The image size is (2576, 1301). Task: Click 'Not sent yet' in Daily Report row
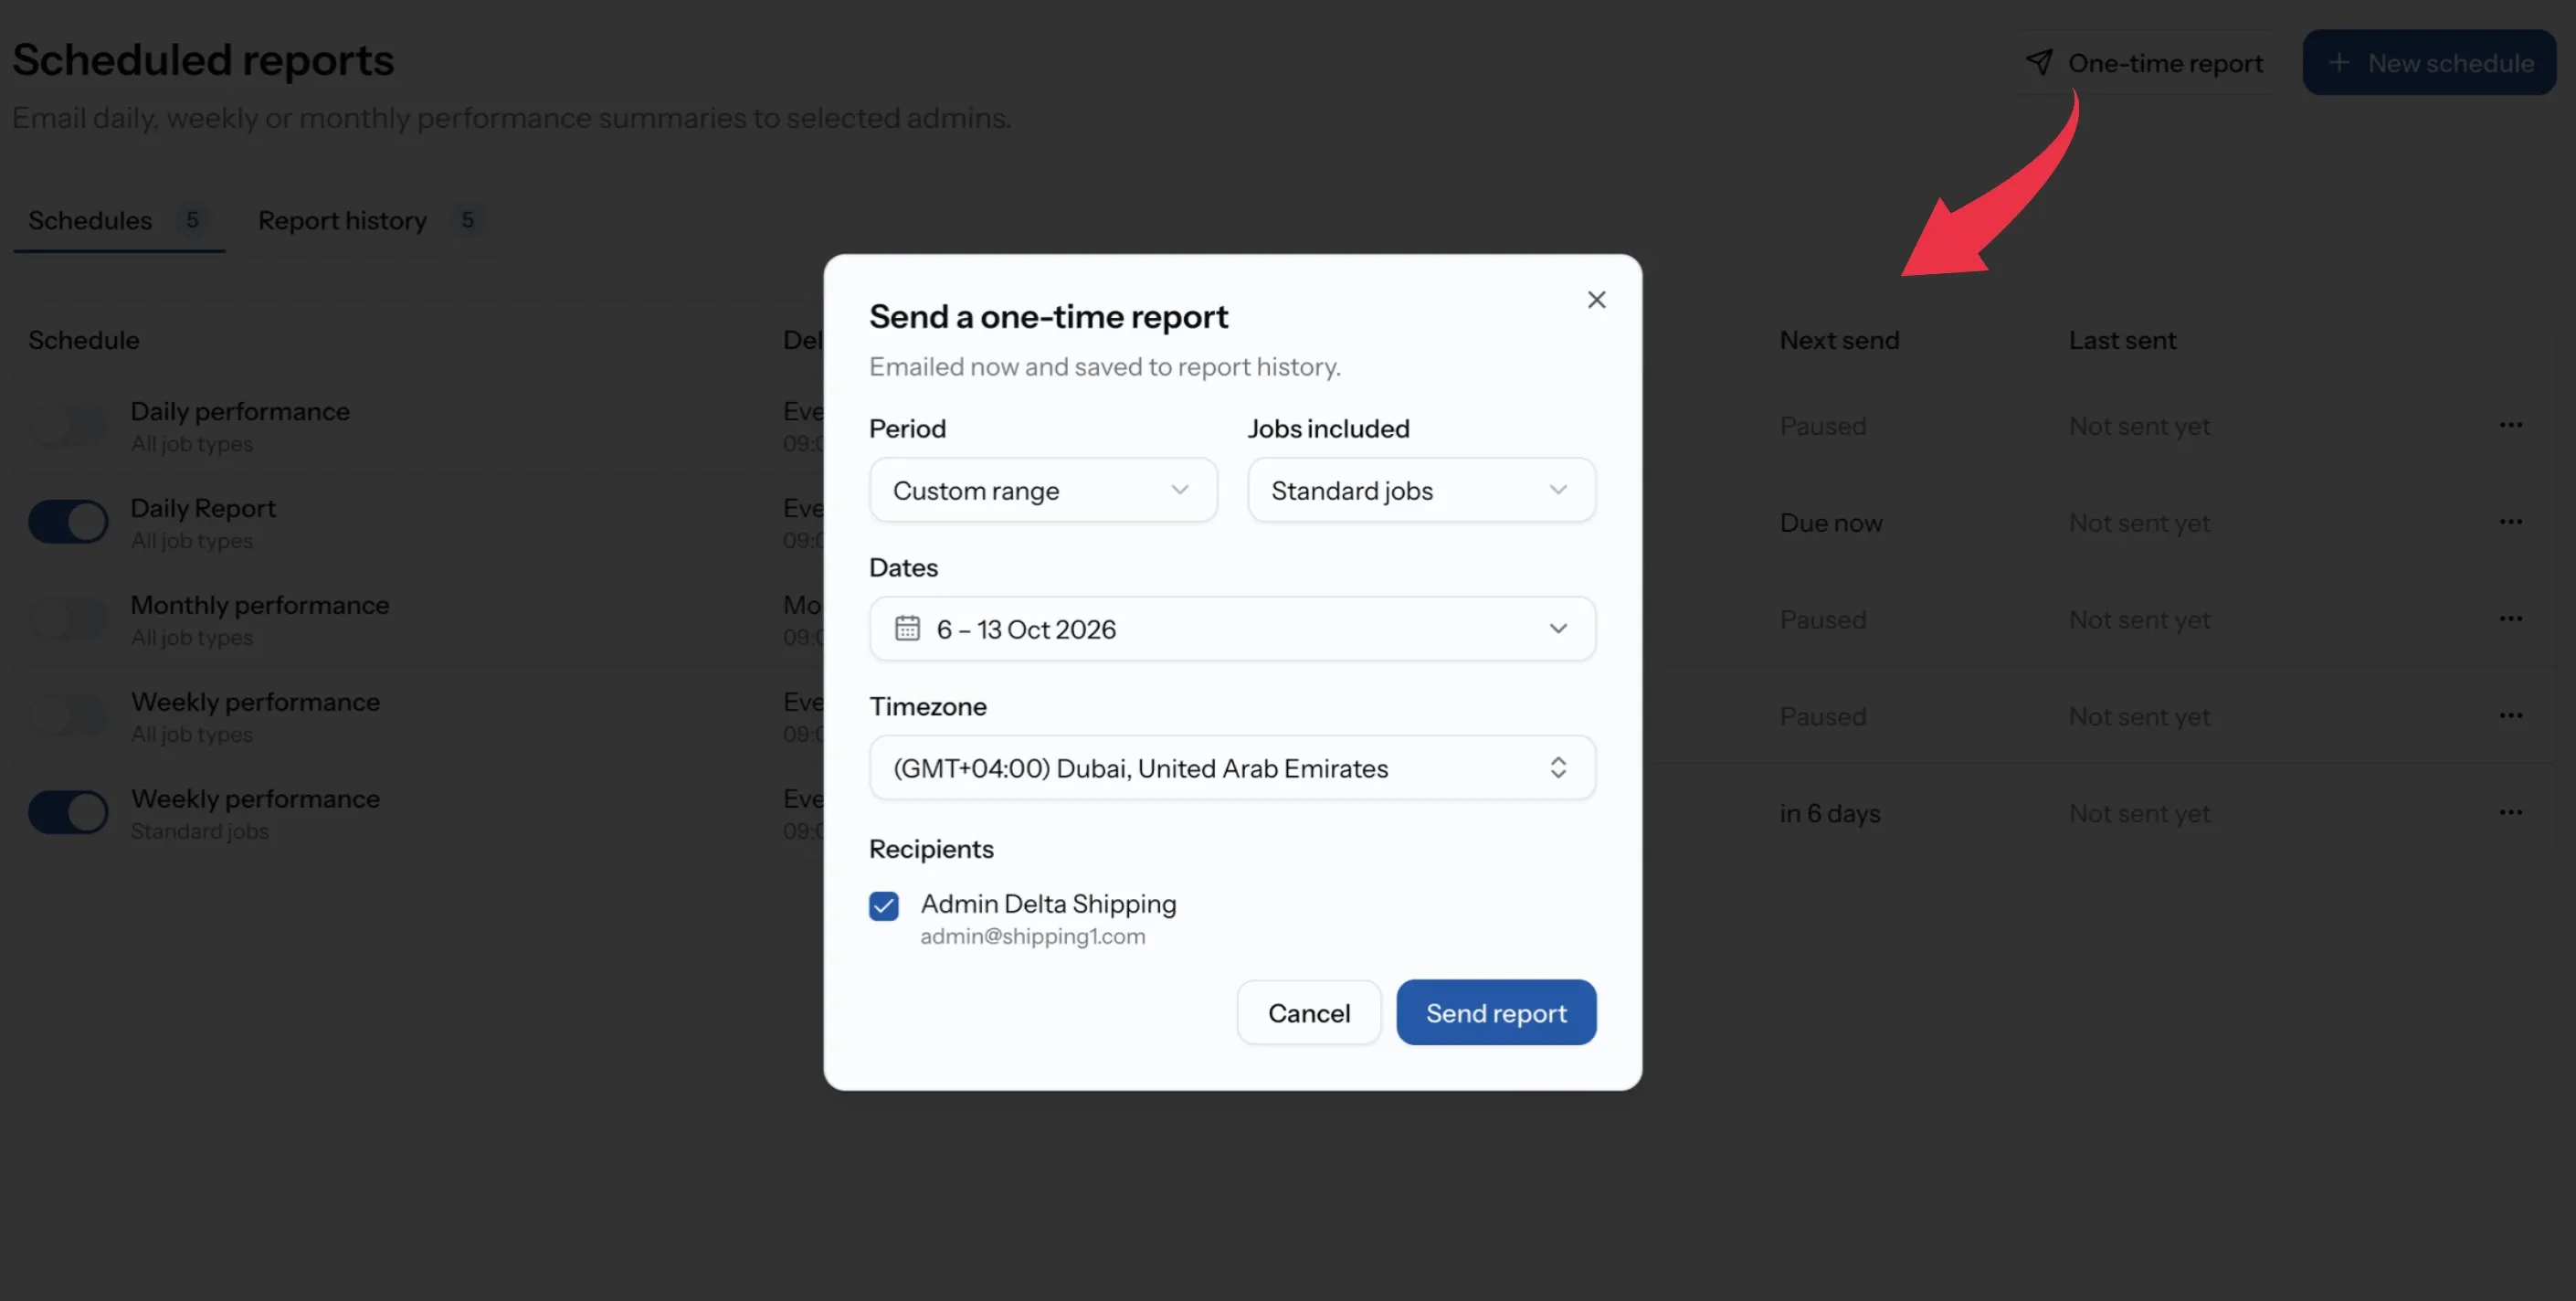[x=2139, y=523]
